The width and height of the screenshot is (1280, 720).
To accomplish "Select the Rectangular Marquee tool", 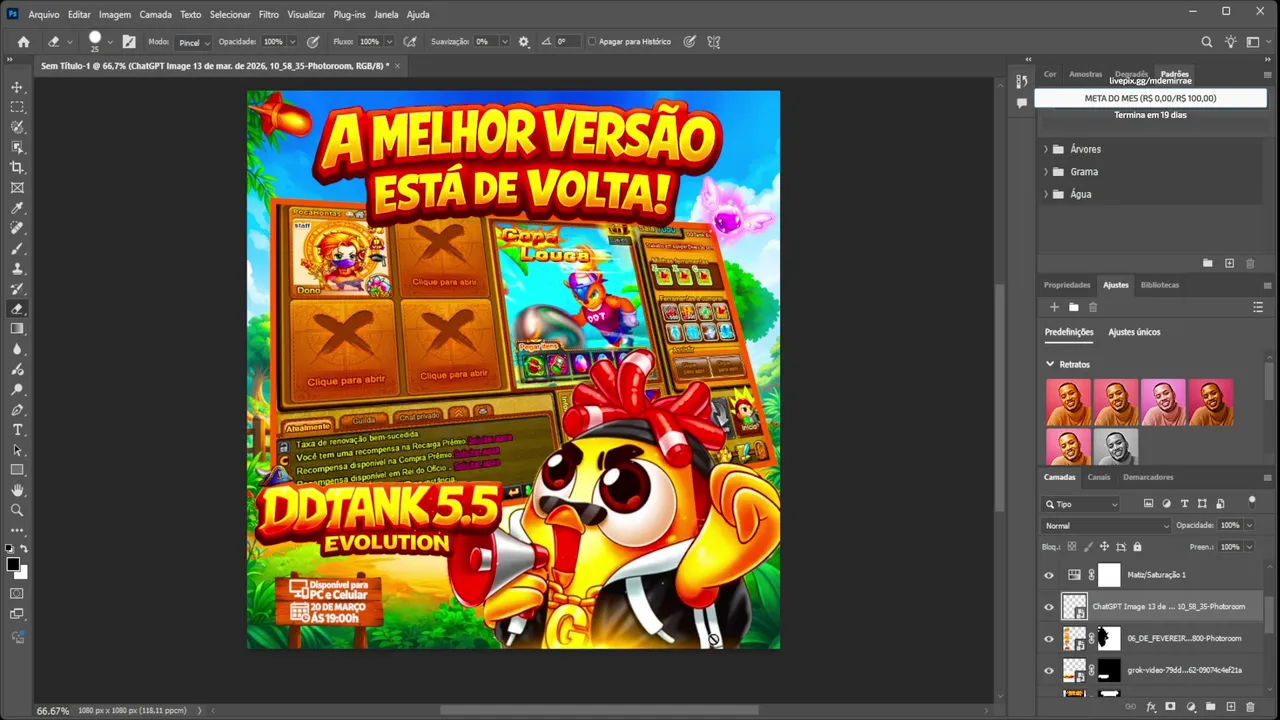I will tap(17, 107).
